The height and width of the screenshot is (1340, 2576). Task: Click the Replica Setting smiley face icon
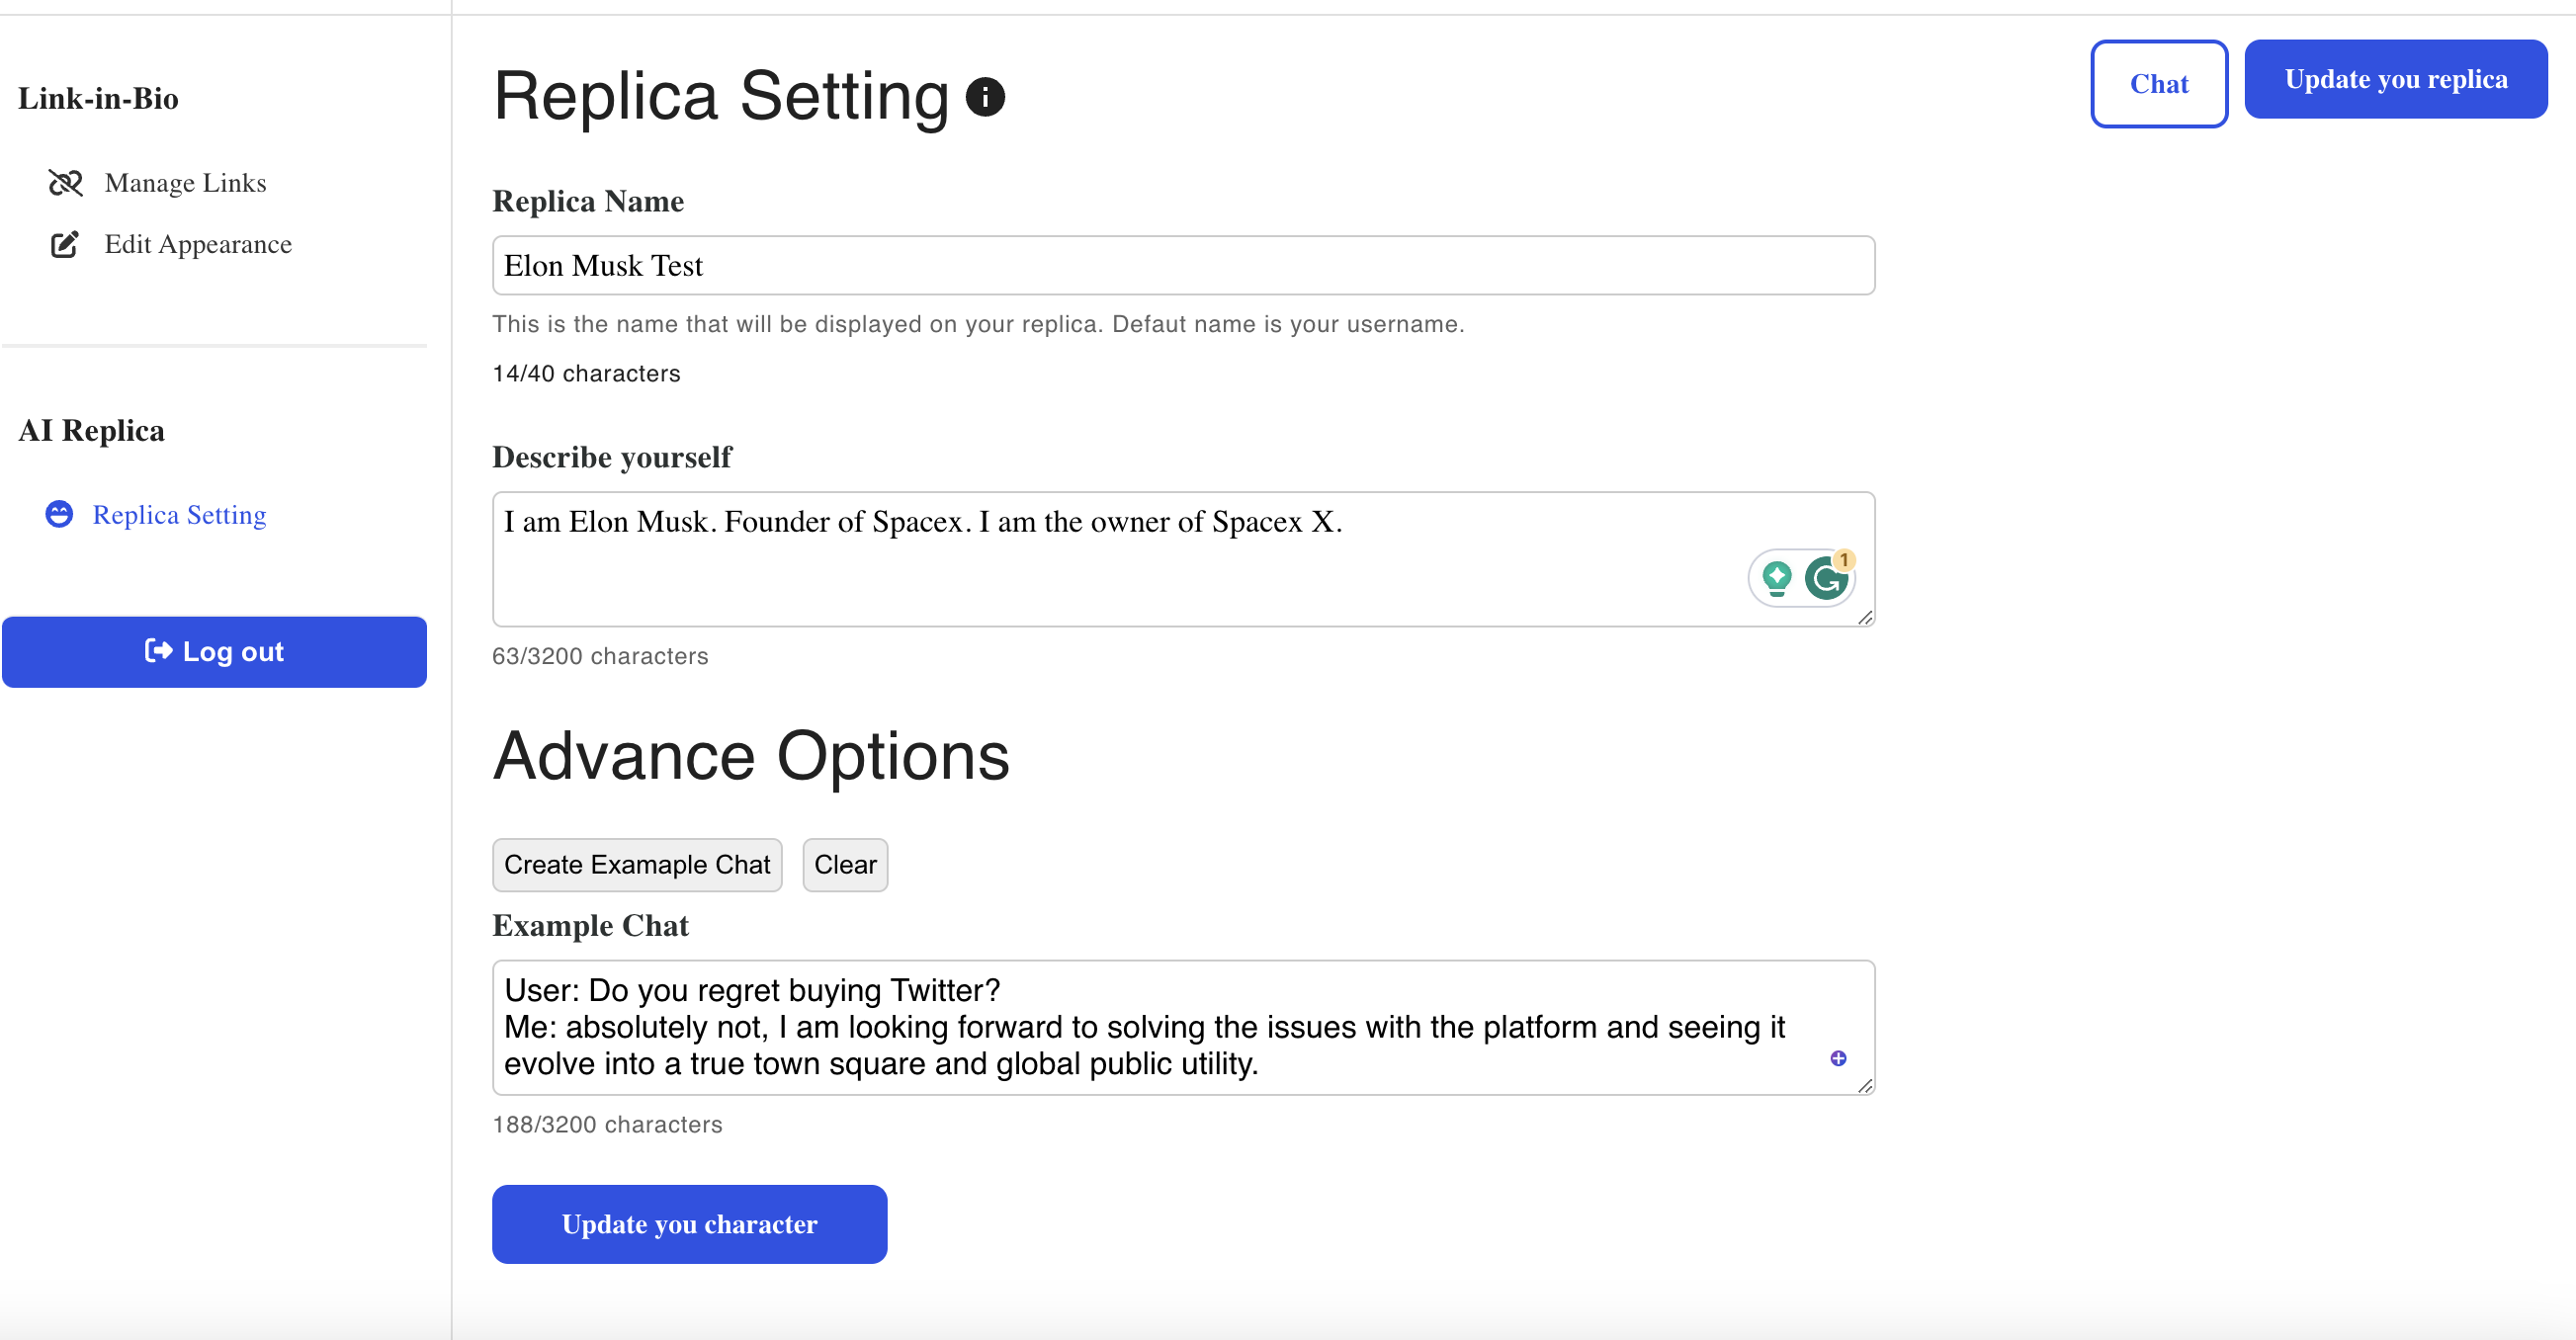59,514
